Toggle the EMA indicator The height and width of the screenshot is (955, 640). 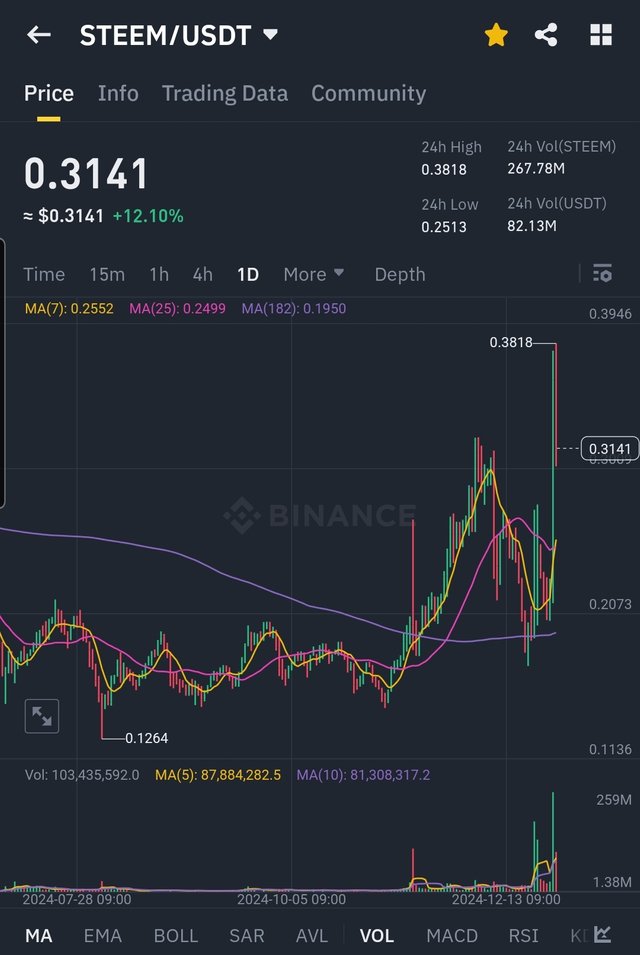click(102, 936)
